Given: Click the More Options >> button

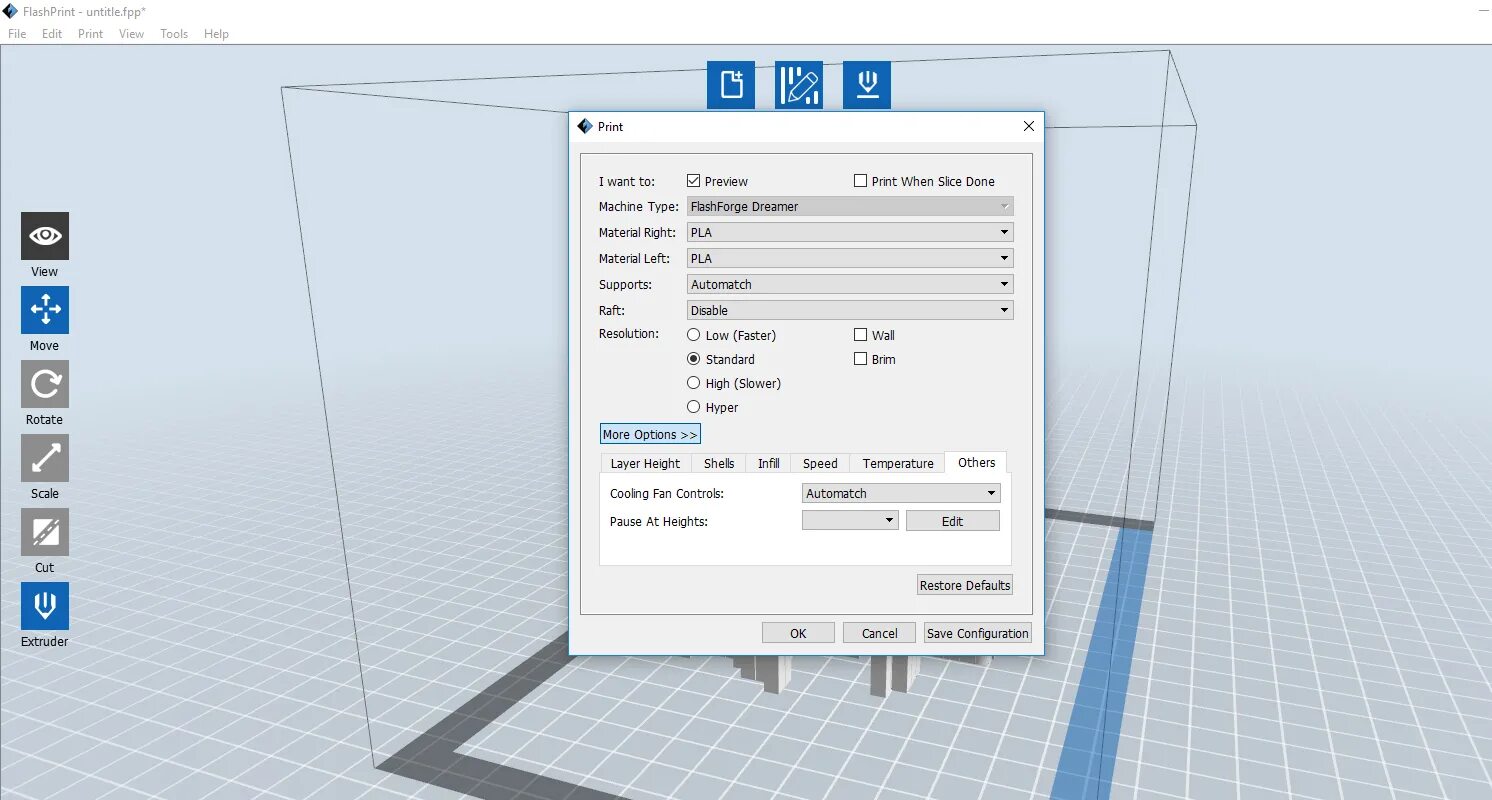Looking at the screenshot, I should (x=650, y=434).
